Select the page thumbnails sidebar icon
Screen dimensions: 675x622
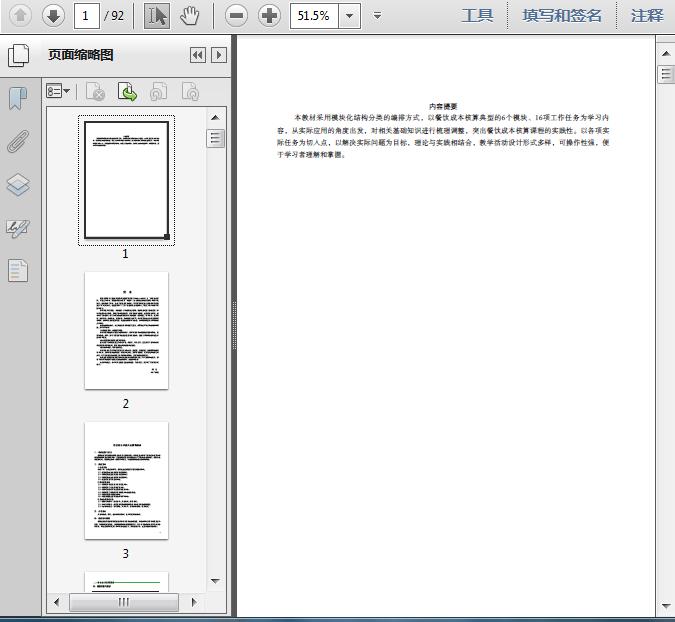pos(19,55)
